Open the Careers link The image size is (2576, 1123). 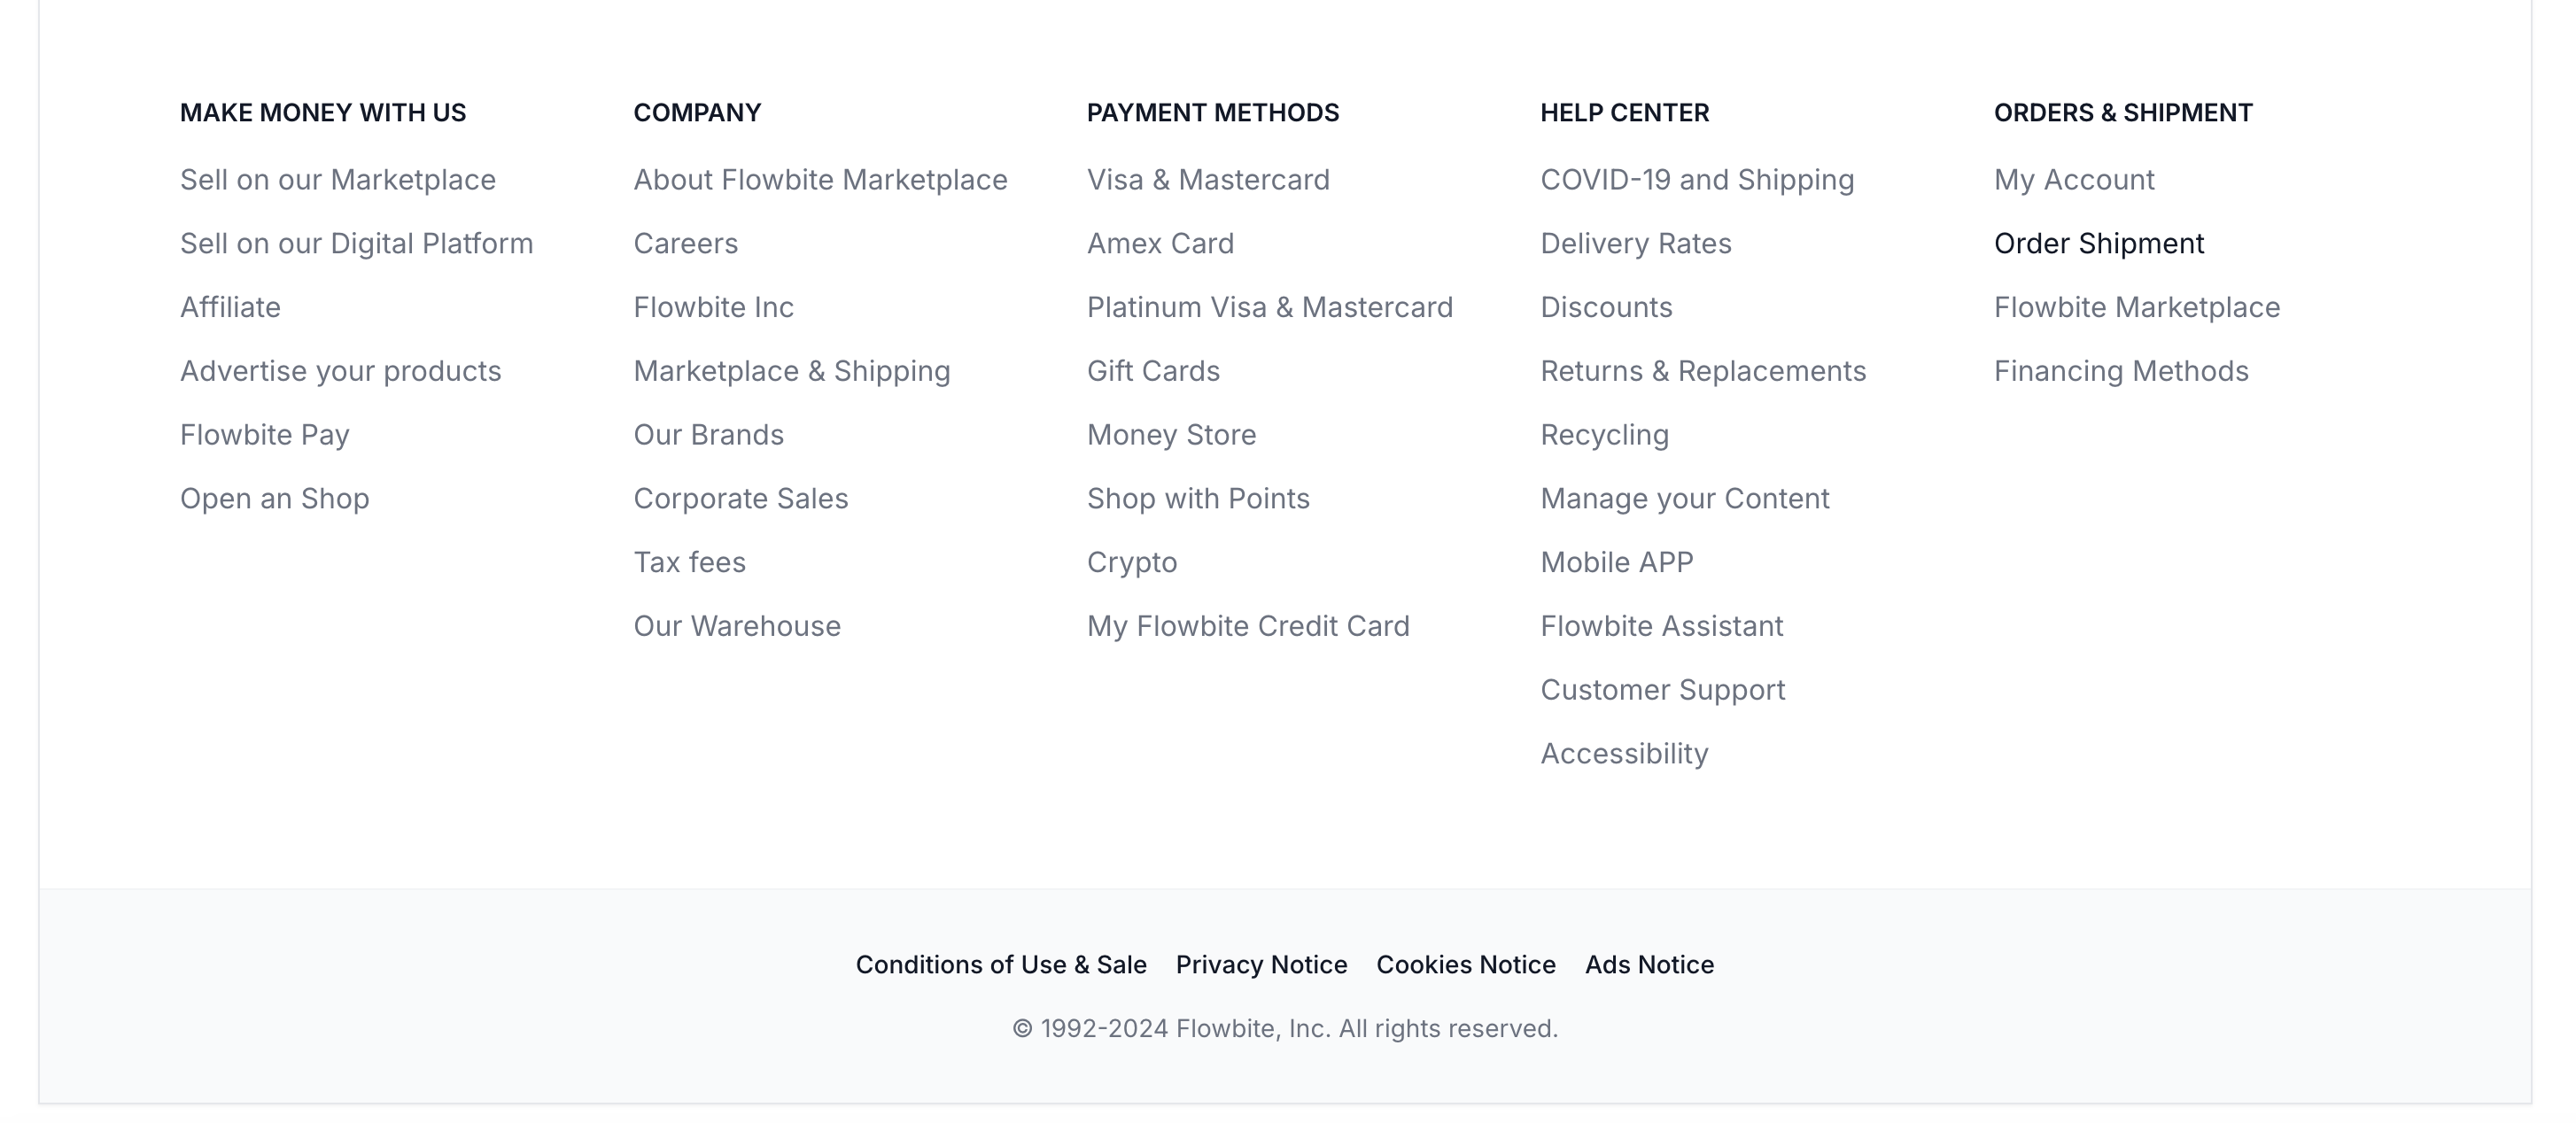coord(685,244)
